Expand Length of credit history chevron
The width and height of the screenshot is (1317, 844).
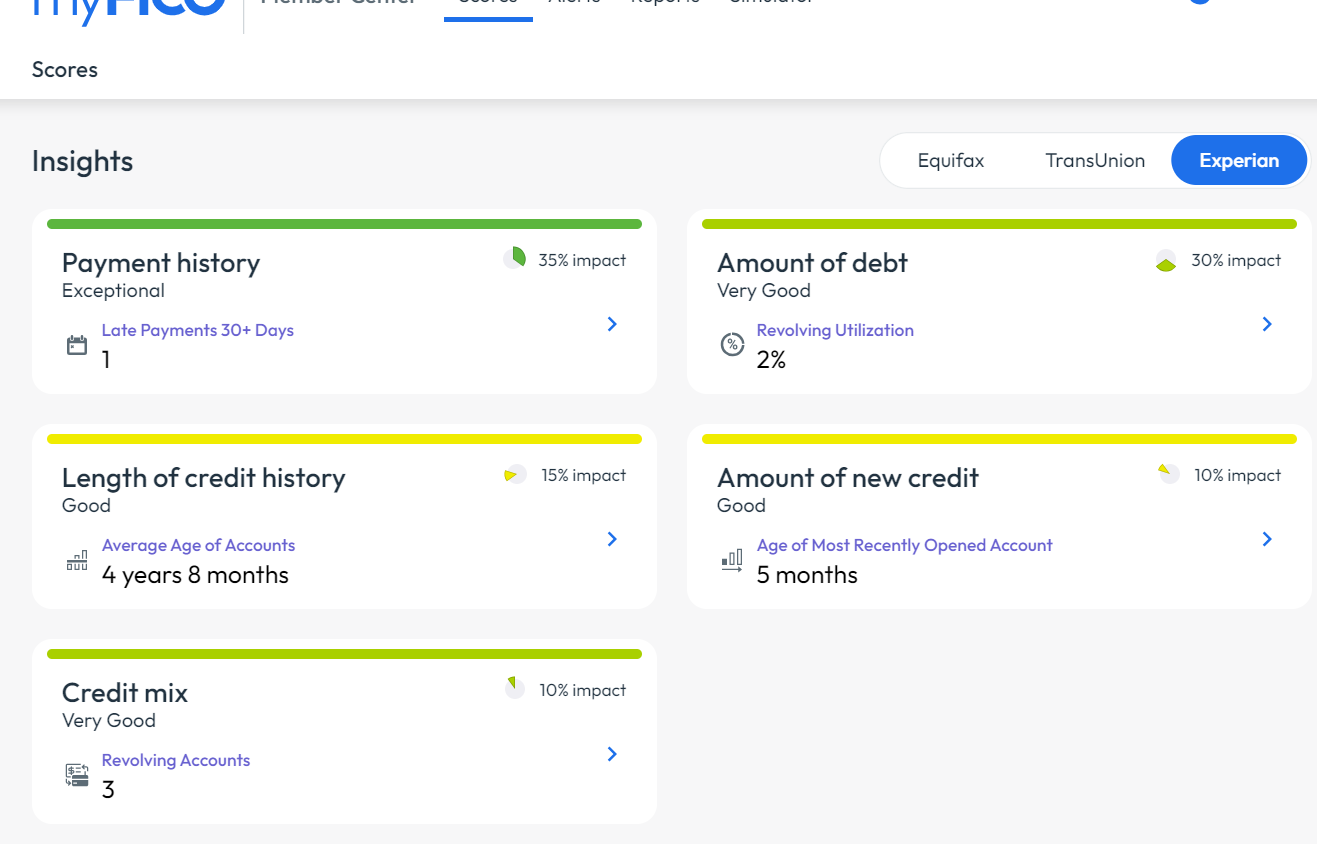612,539
